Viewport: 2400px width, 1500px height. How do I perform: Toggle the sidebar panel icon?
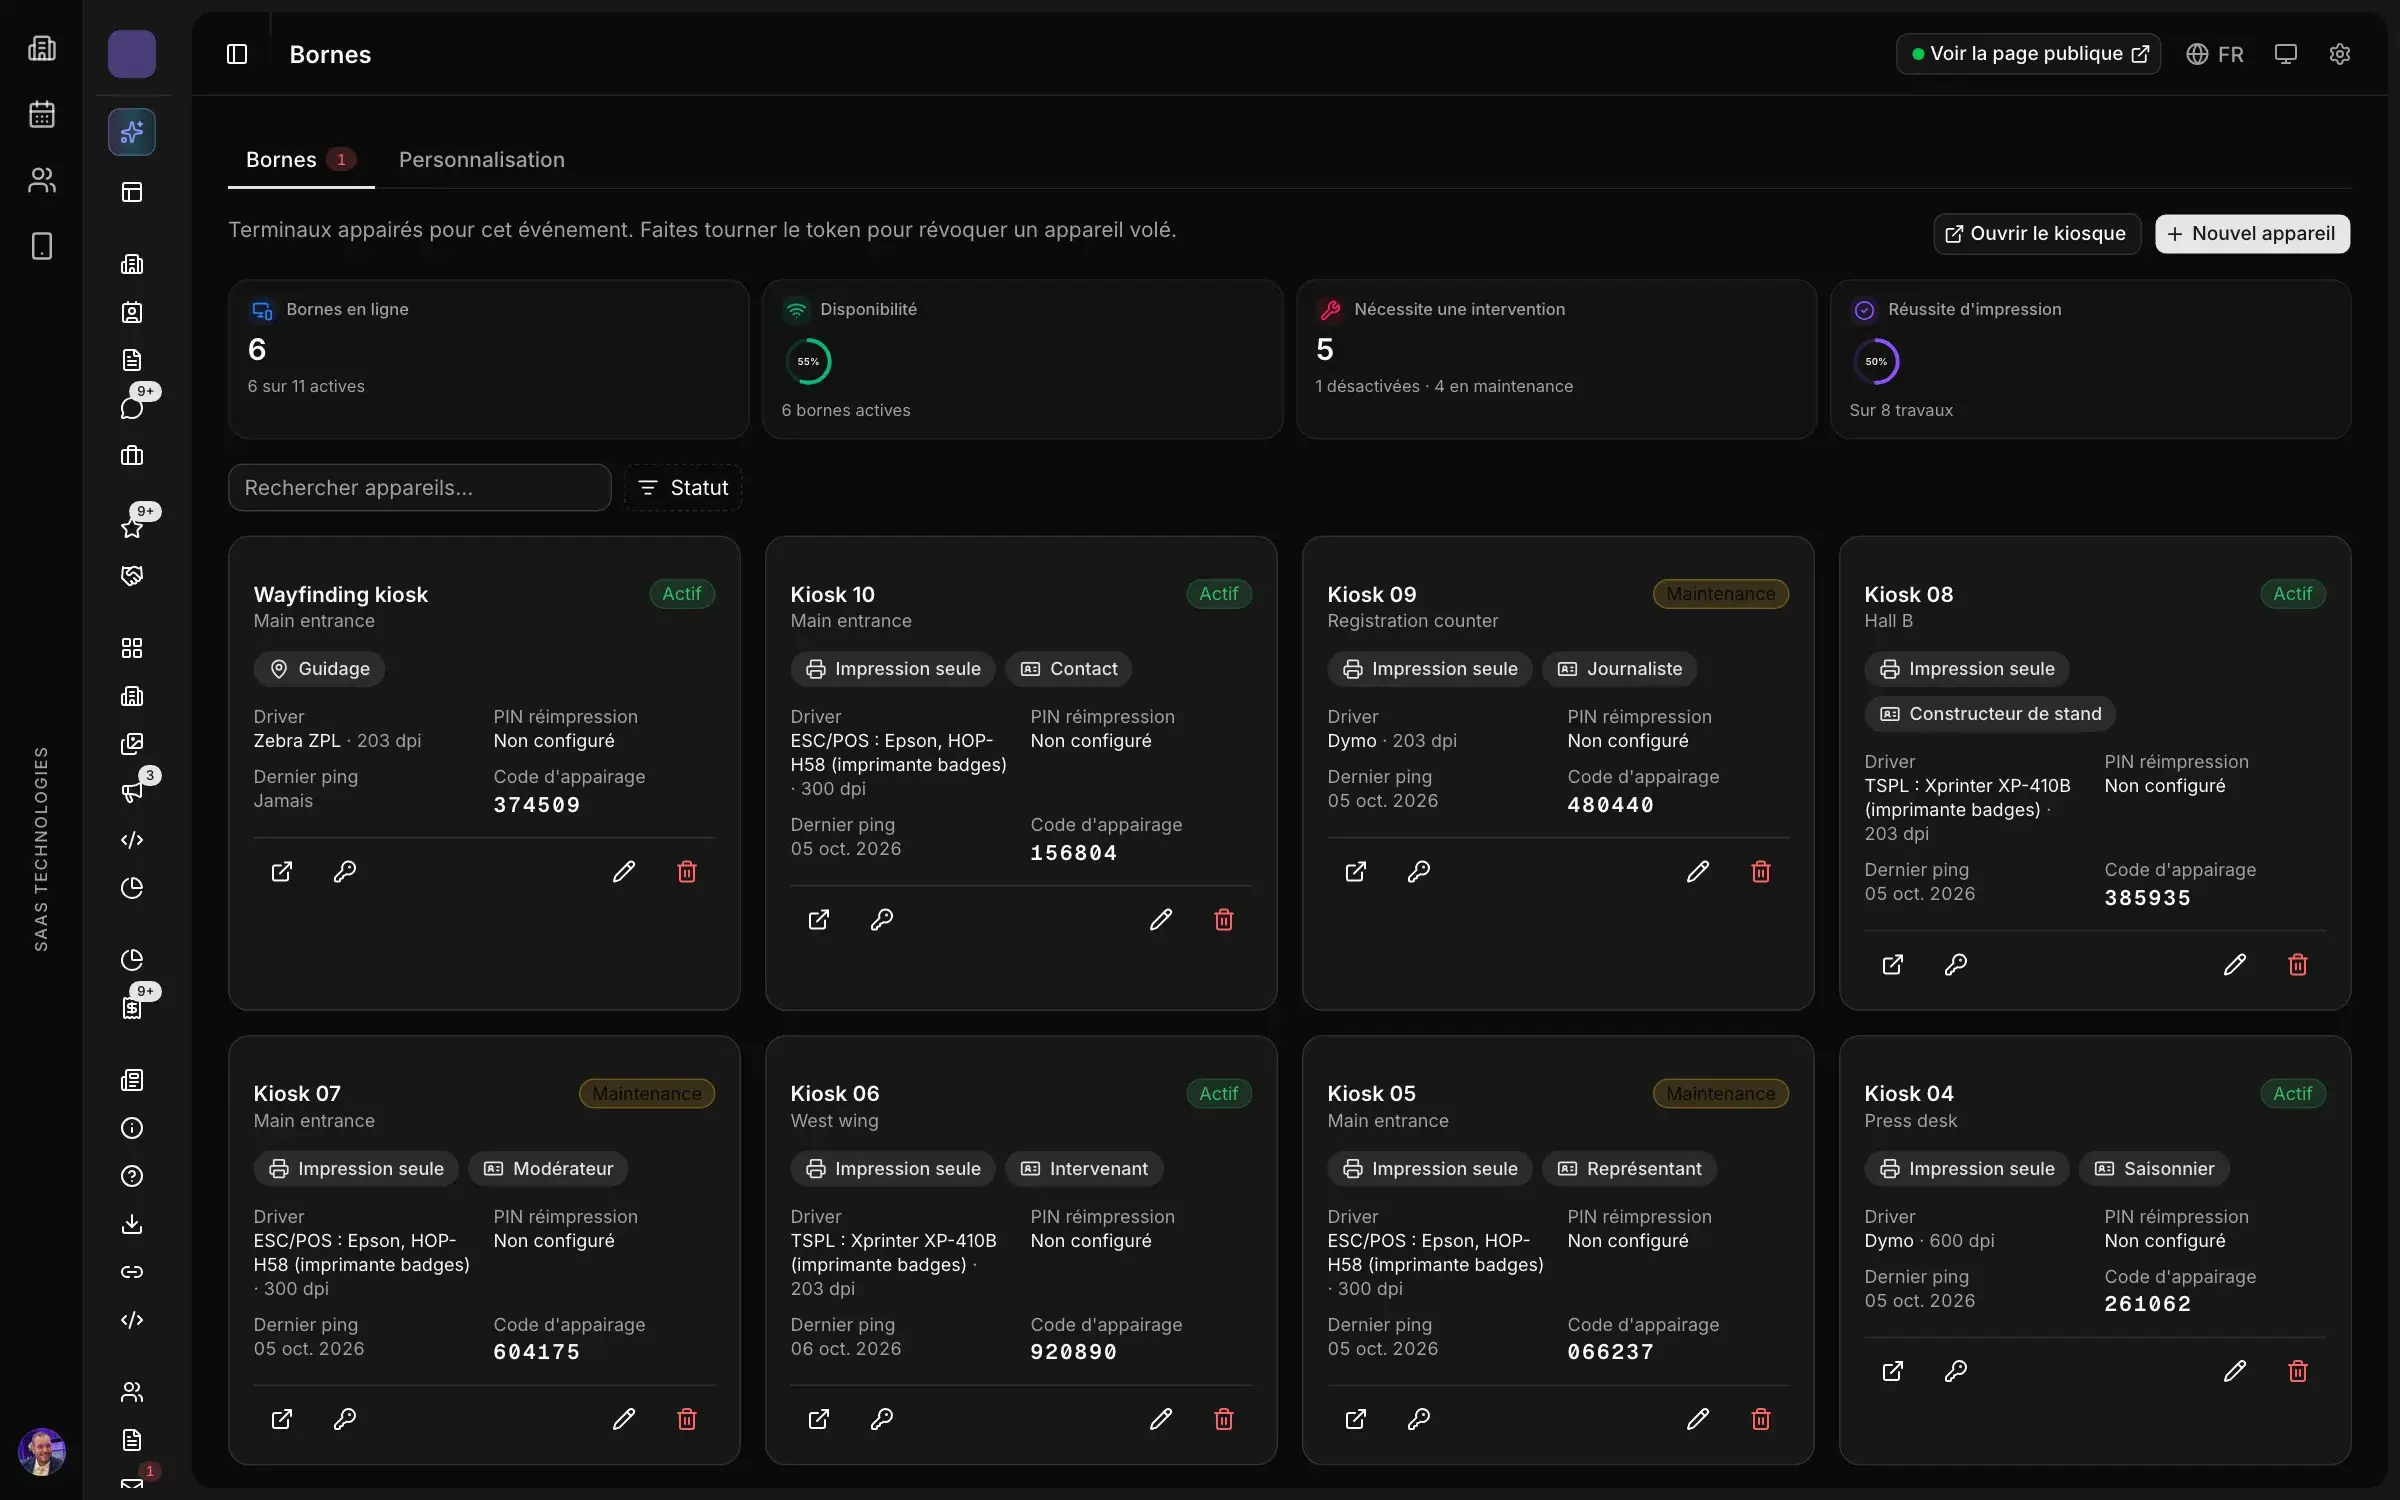click(237, 54)
